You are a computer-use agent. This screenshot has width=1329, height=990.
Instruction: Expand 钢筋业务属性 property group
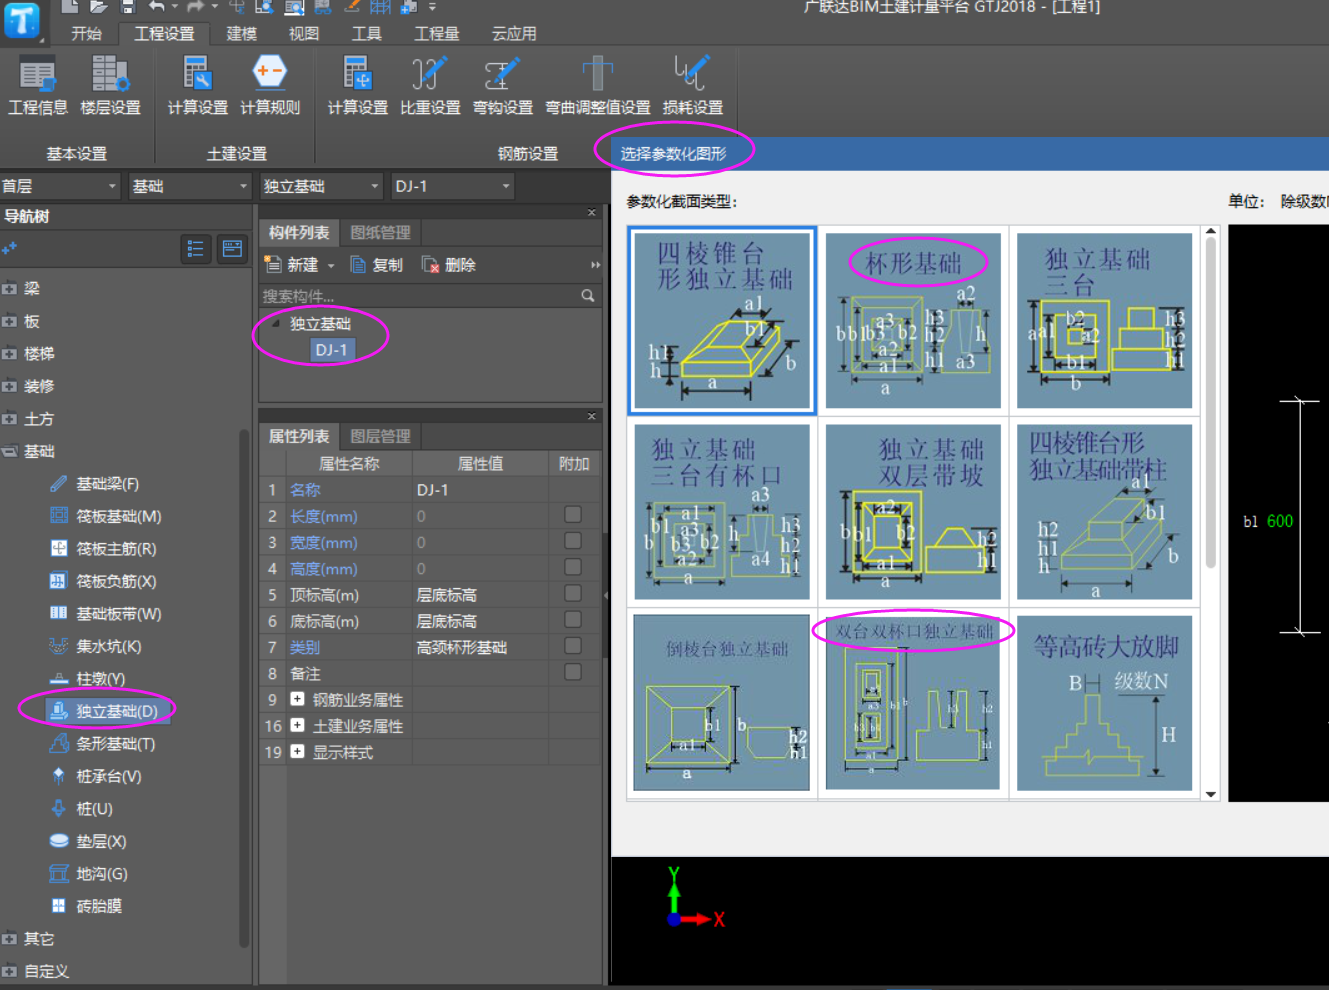297,699
